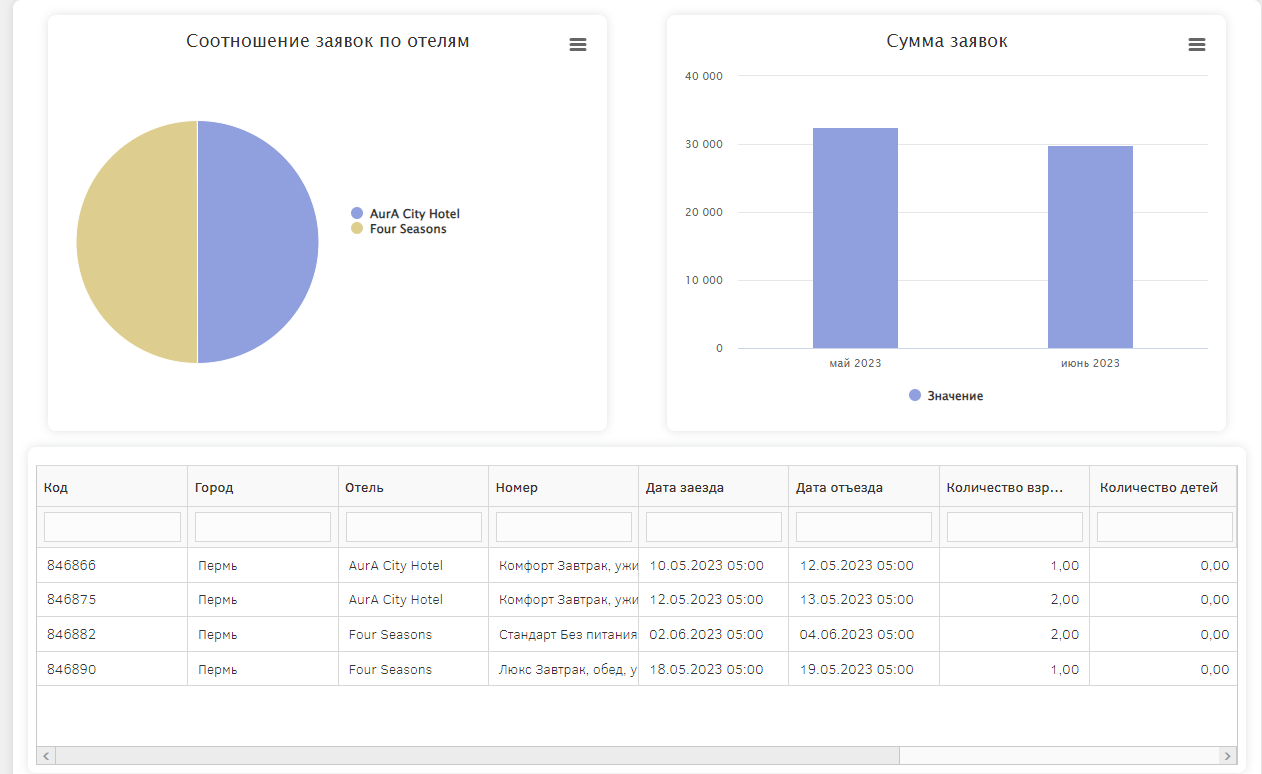Select the row with code 846875

(636, 599)
